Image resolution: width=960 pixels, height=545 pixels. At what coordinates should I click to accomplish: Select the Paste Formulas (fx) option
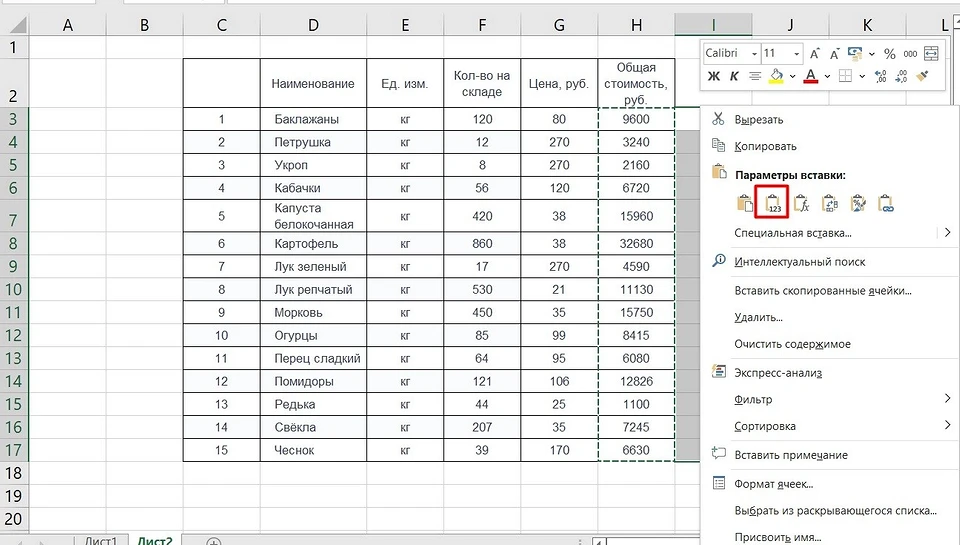click(x=801, y=203)
